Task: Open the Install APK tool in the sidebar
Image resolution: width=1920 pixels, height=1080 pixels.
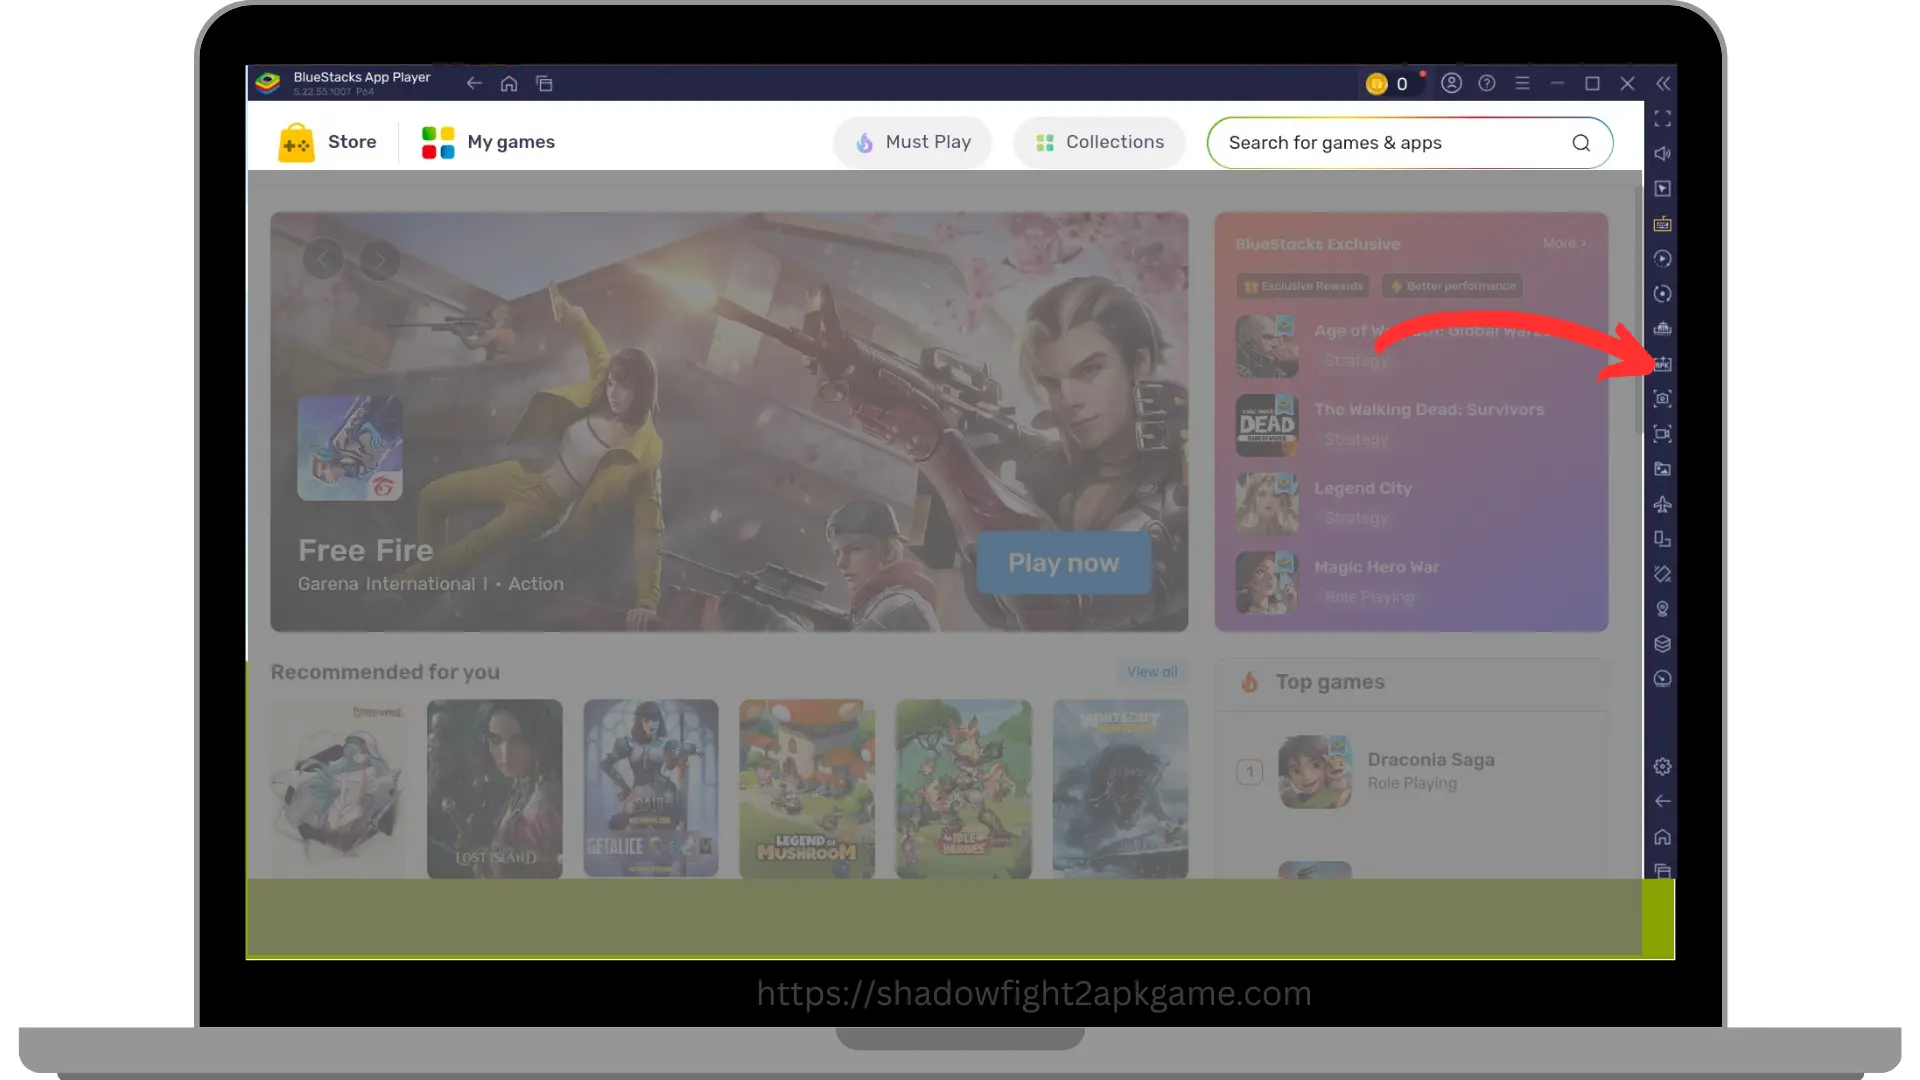Action: click(x=1662, y=364)
